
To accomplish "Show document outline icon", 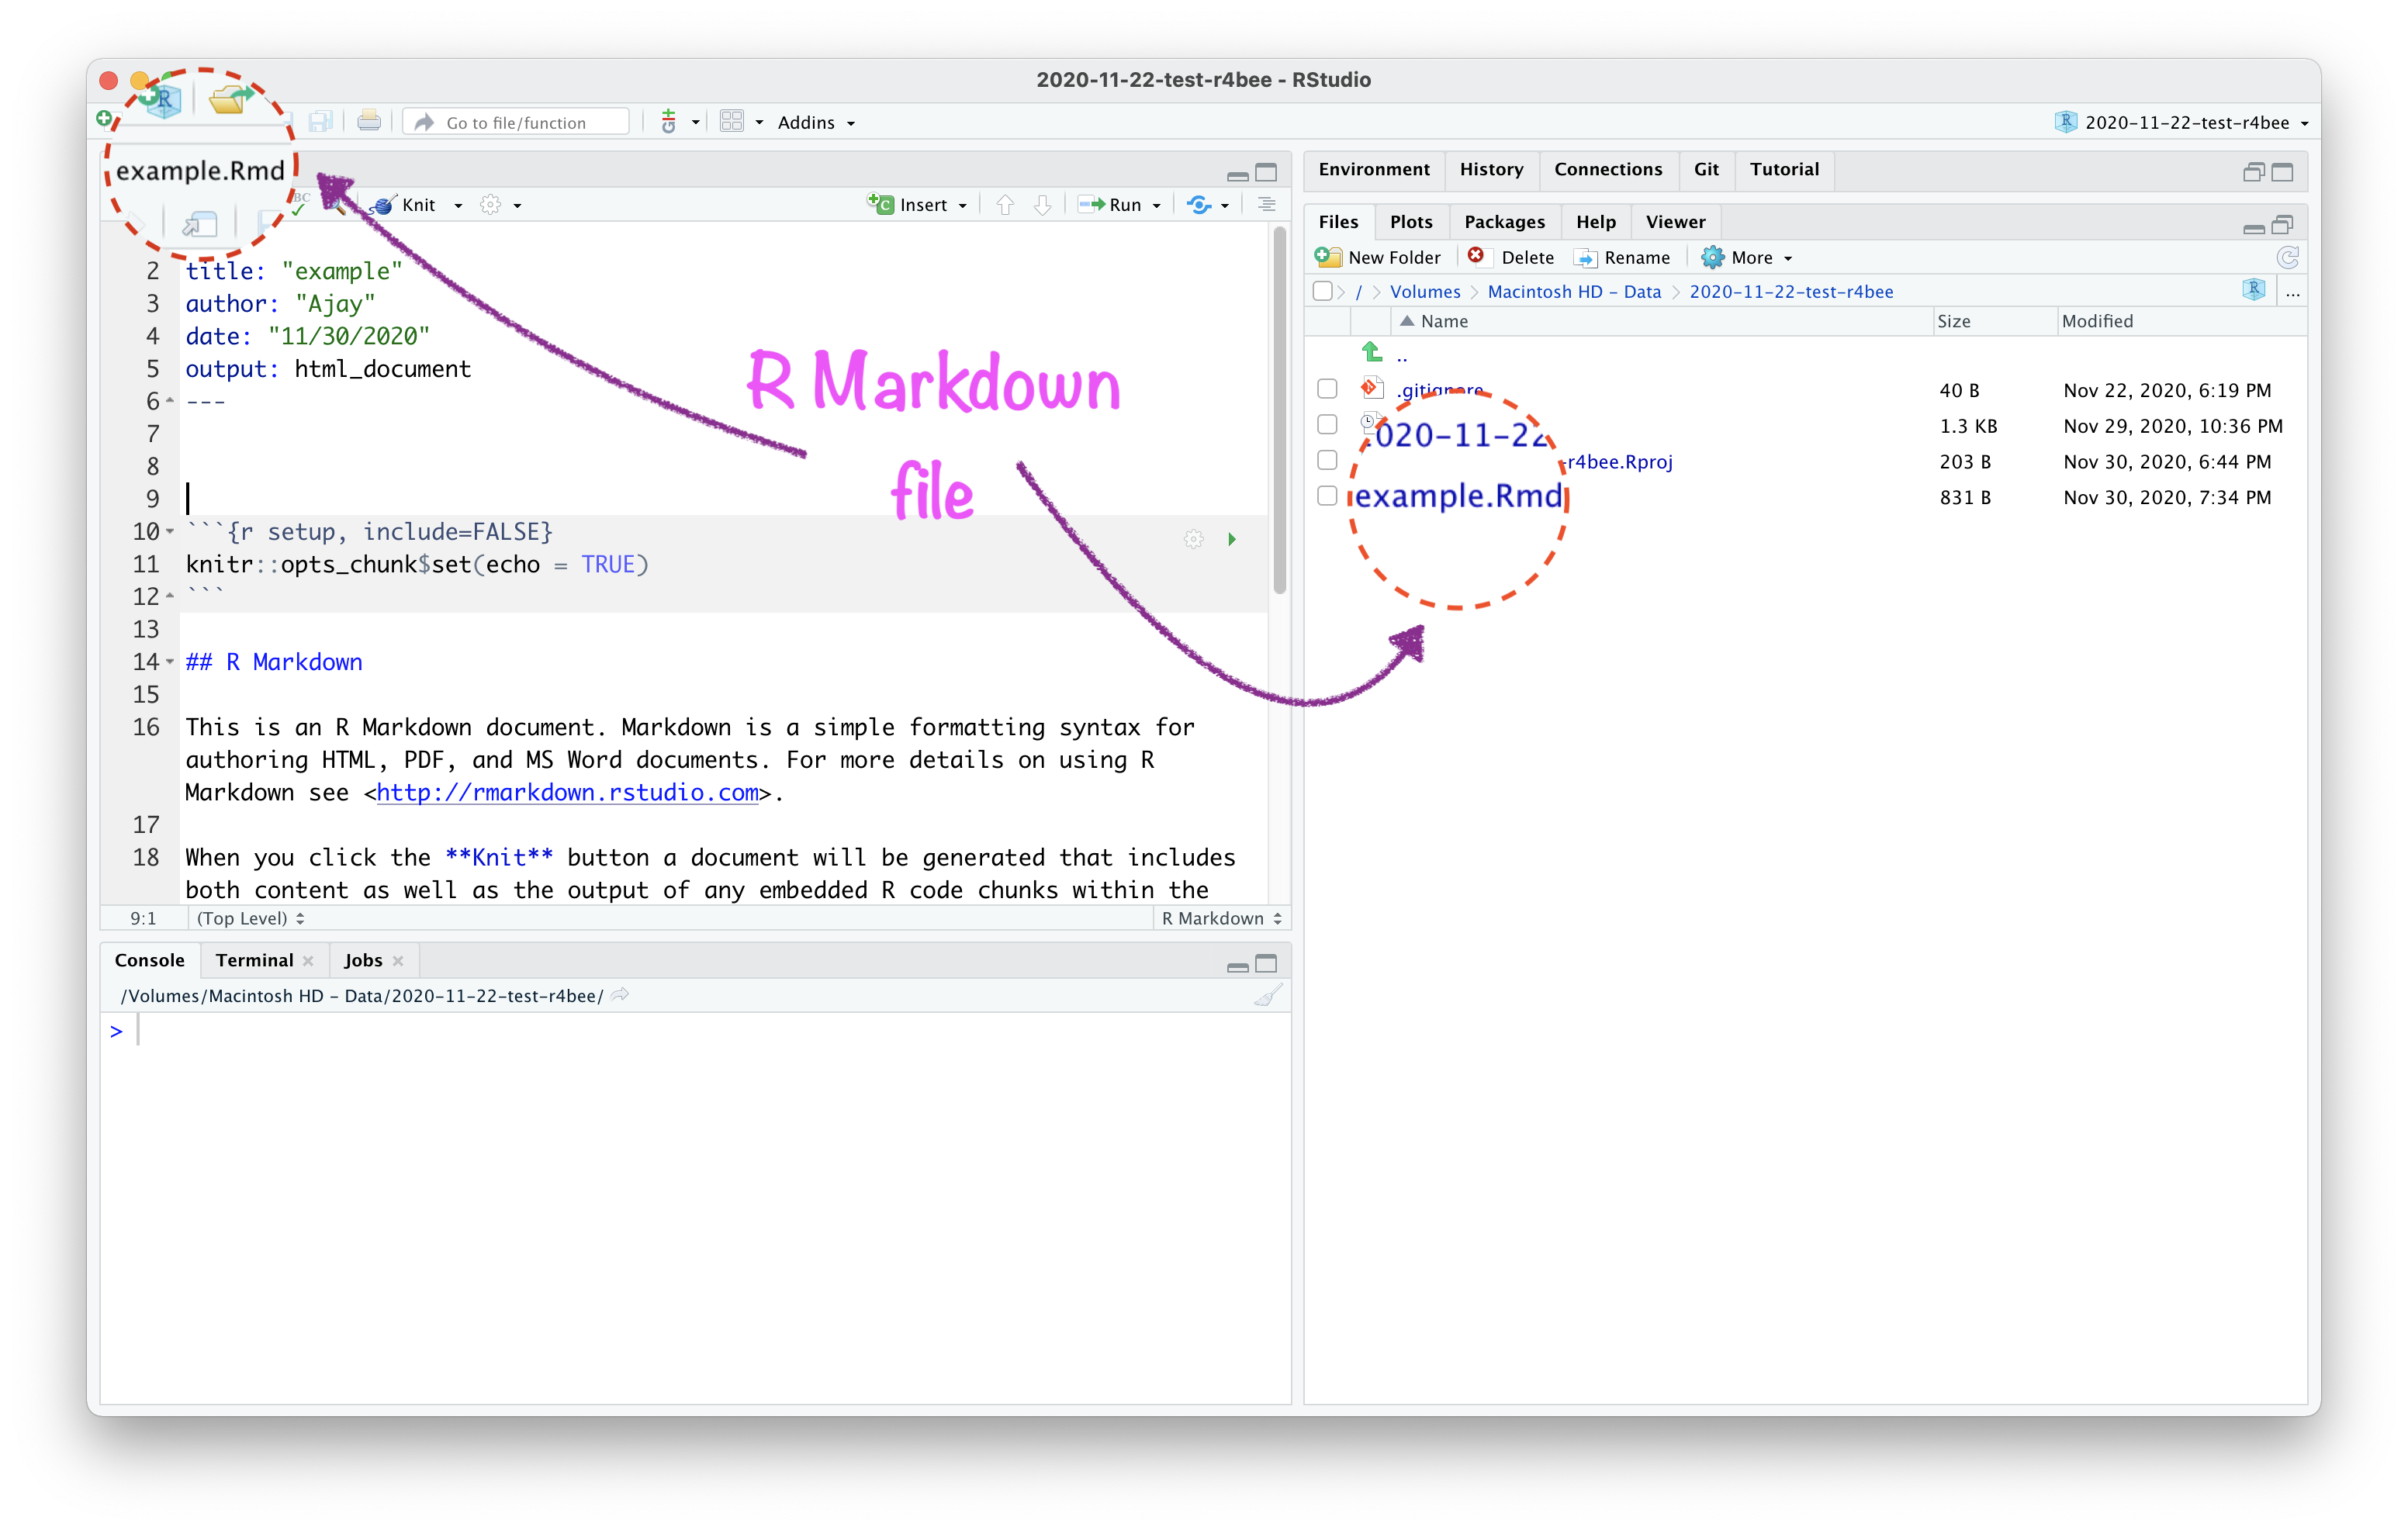I will 1267,205.
